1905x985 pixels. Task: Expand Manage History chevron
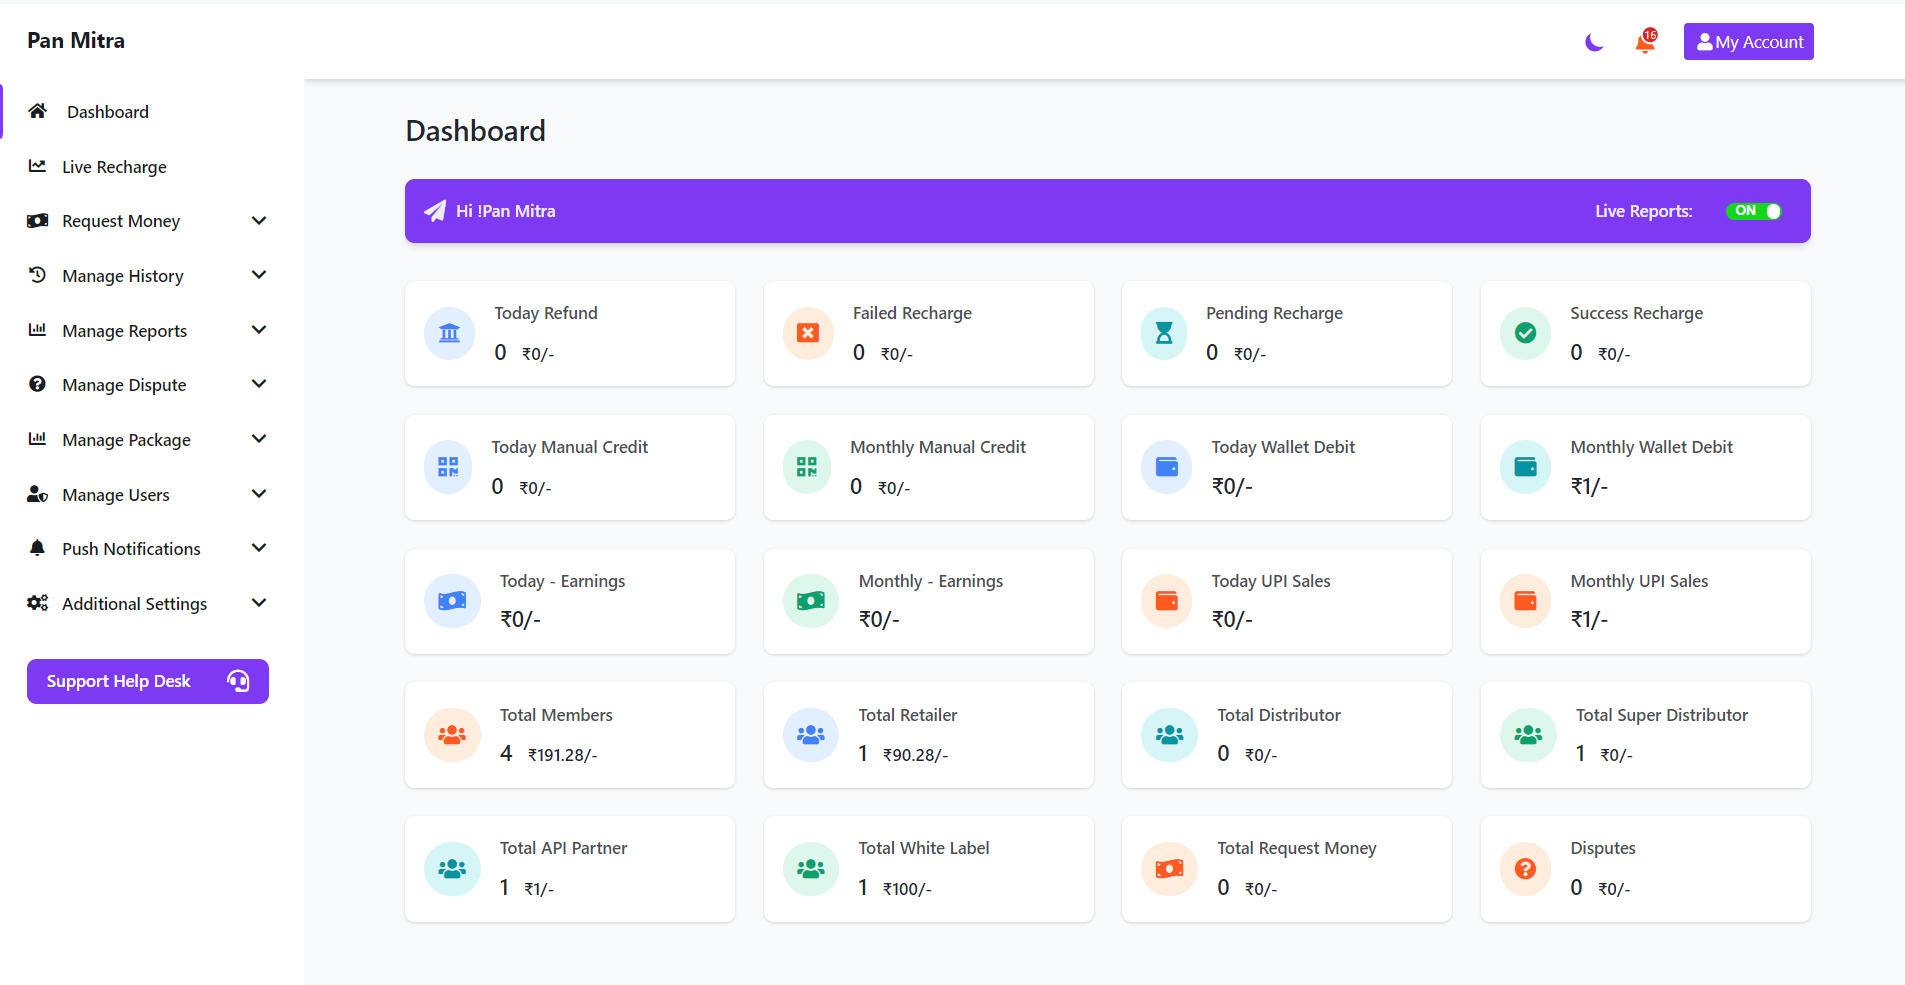[259, 275]
